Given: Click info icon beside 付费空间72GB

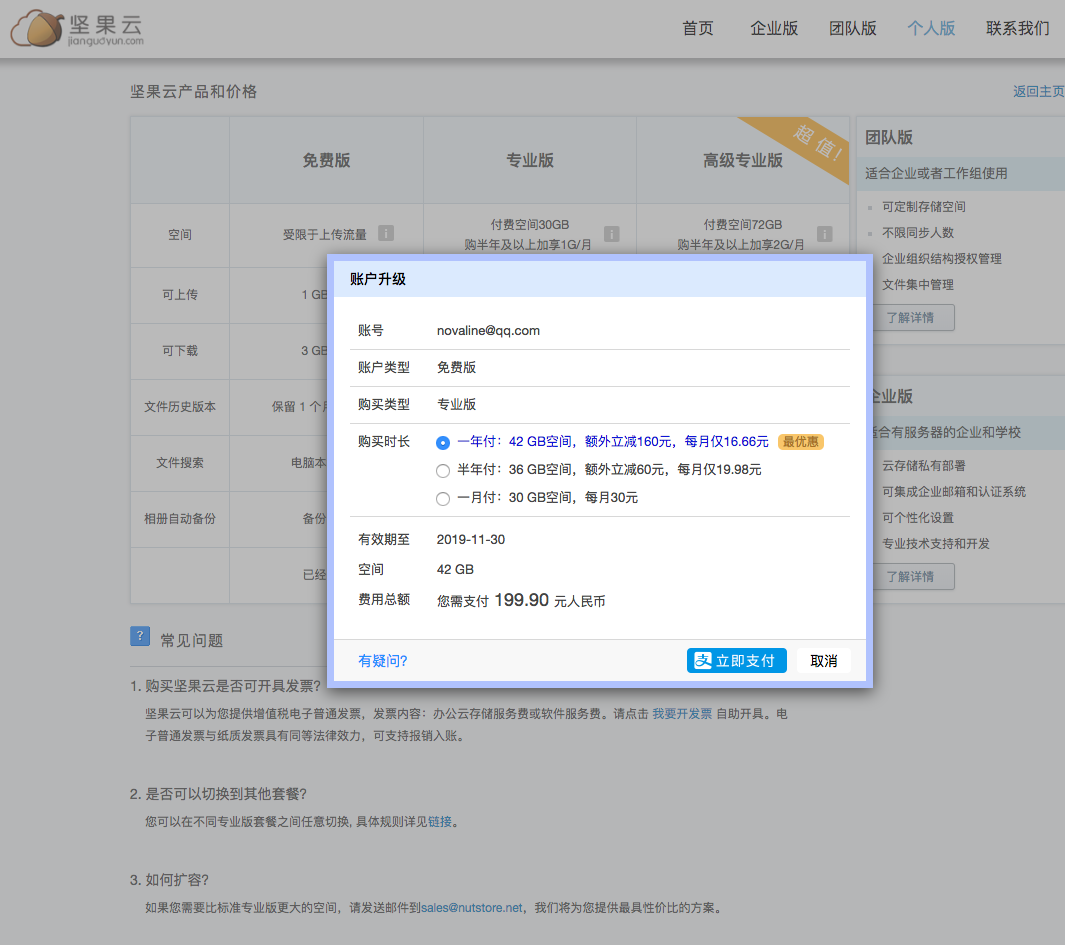Looking at the screenshot, I should (825, 234).
